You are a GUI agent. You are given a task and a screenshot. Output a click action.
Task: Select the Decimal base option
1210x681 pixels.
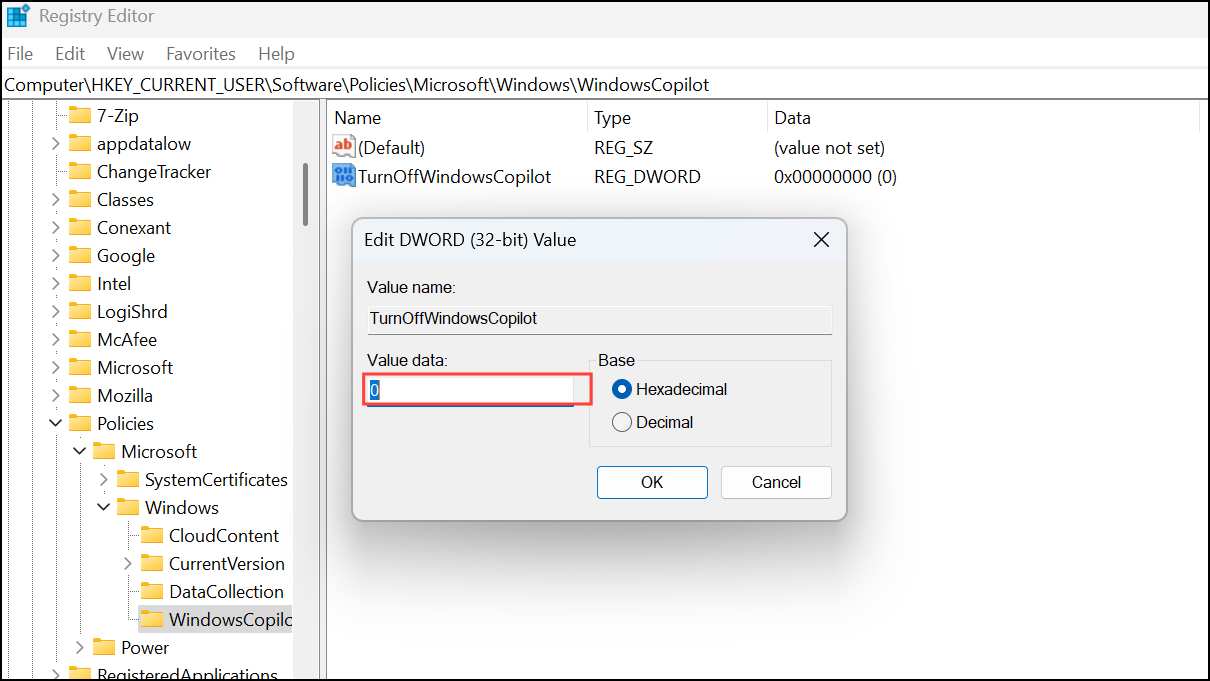pyautogui.click(x=653, y=422)
